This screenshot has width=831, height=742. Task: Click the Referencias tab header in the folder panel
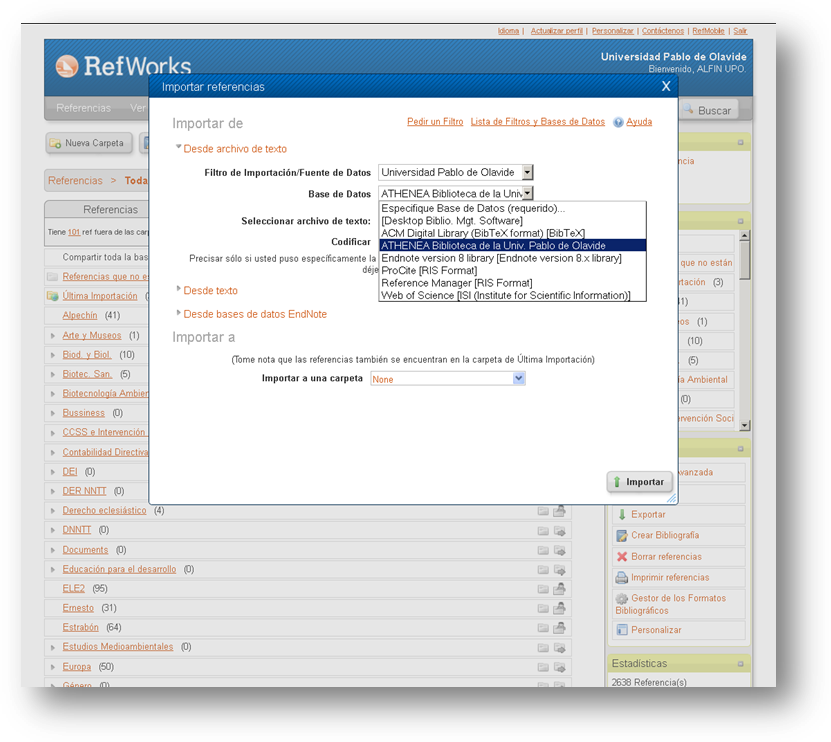110,209
